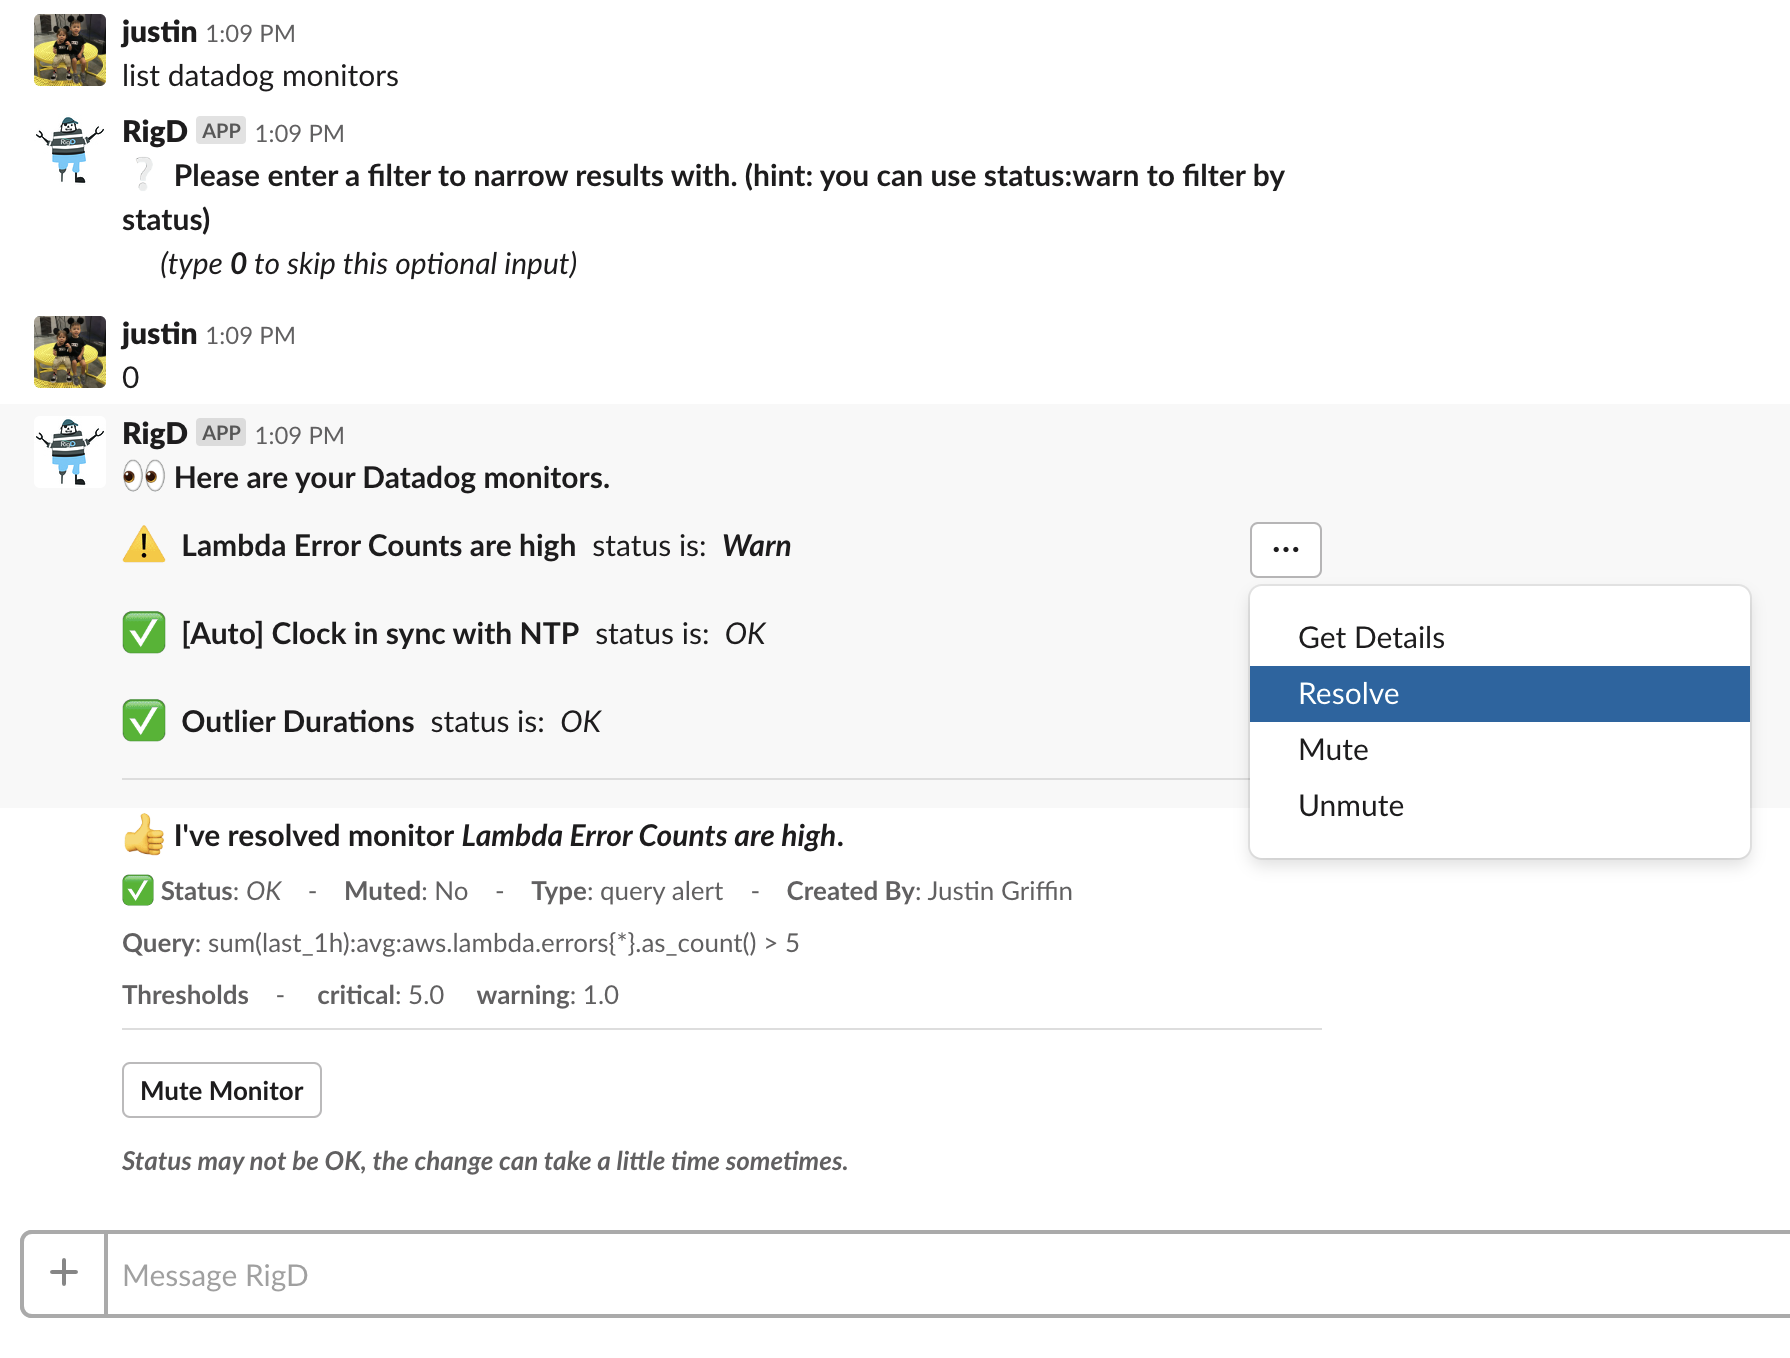Click justin's profile picture on the first message
Image resolution: width=1790 pixels, height=1358 pixels.
point(68,50)
